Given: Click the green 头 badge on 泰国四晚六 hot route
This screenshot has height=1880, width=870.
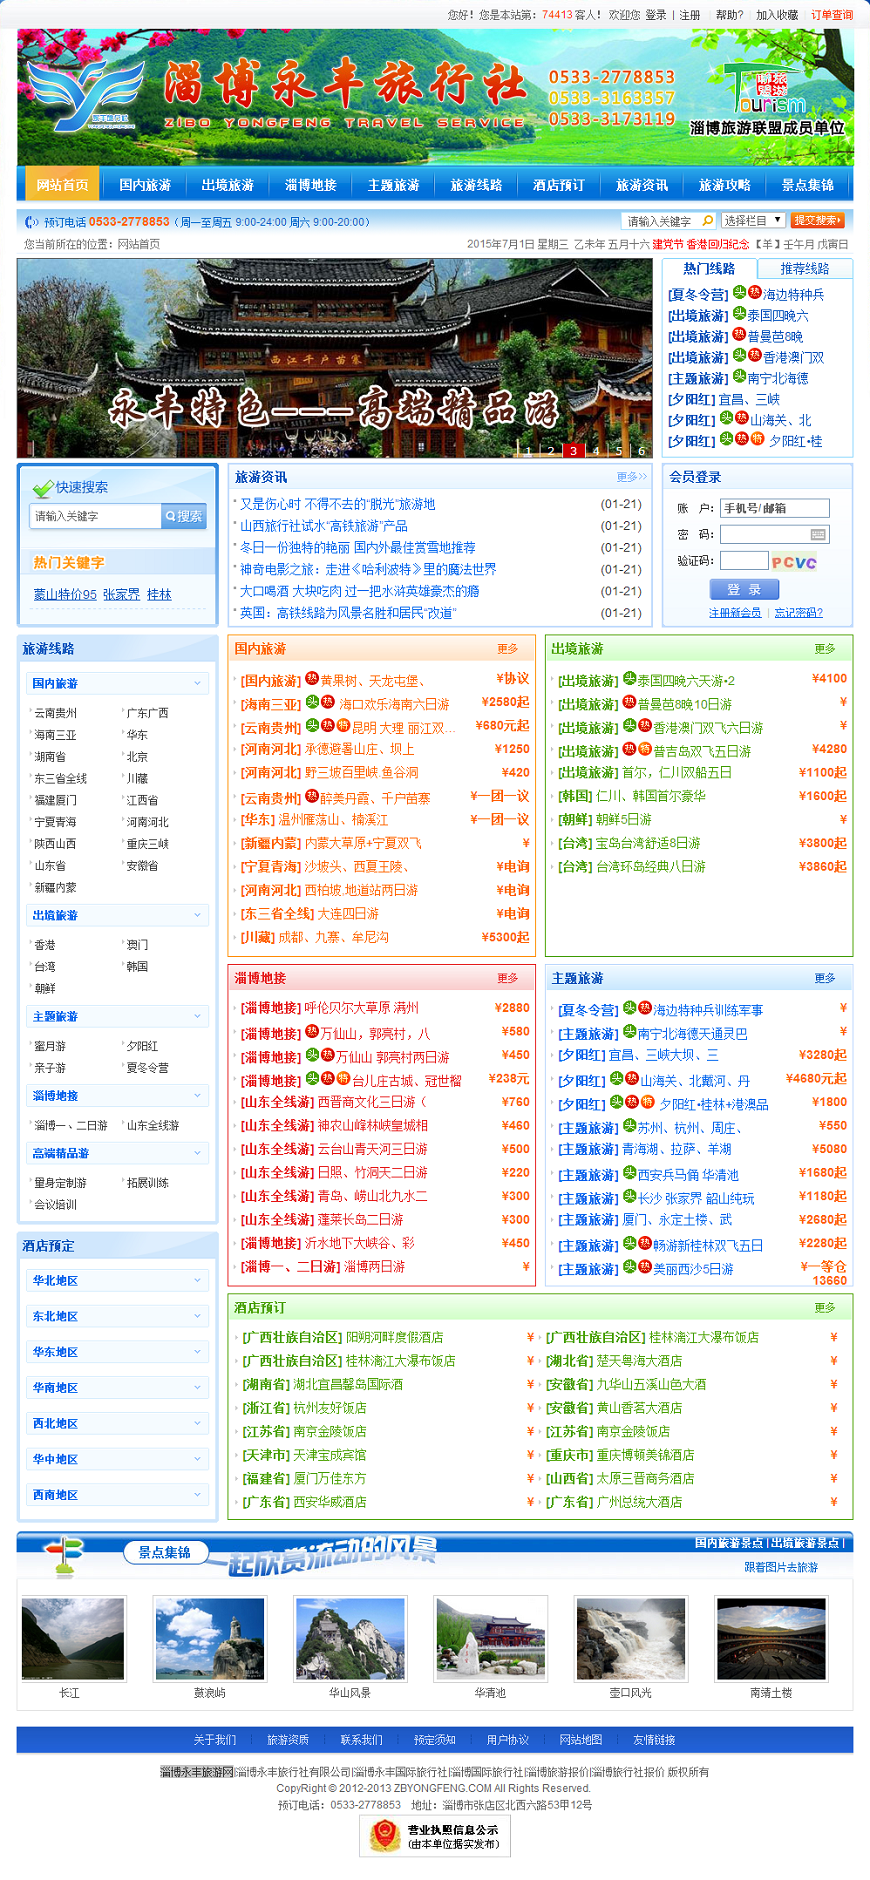Looking at the screenshot, I should tap(740, 314).
